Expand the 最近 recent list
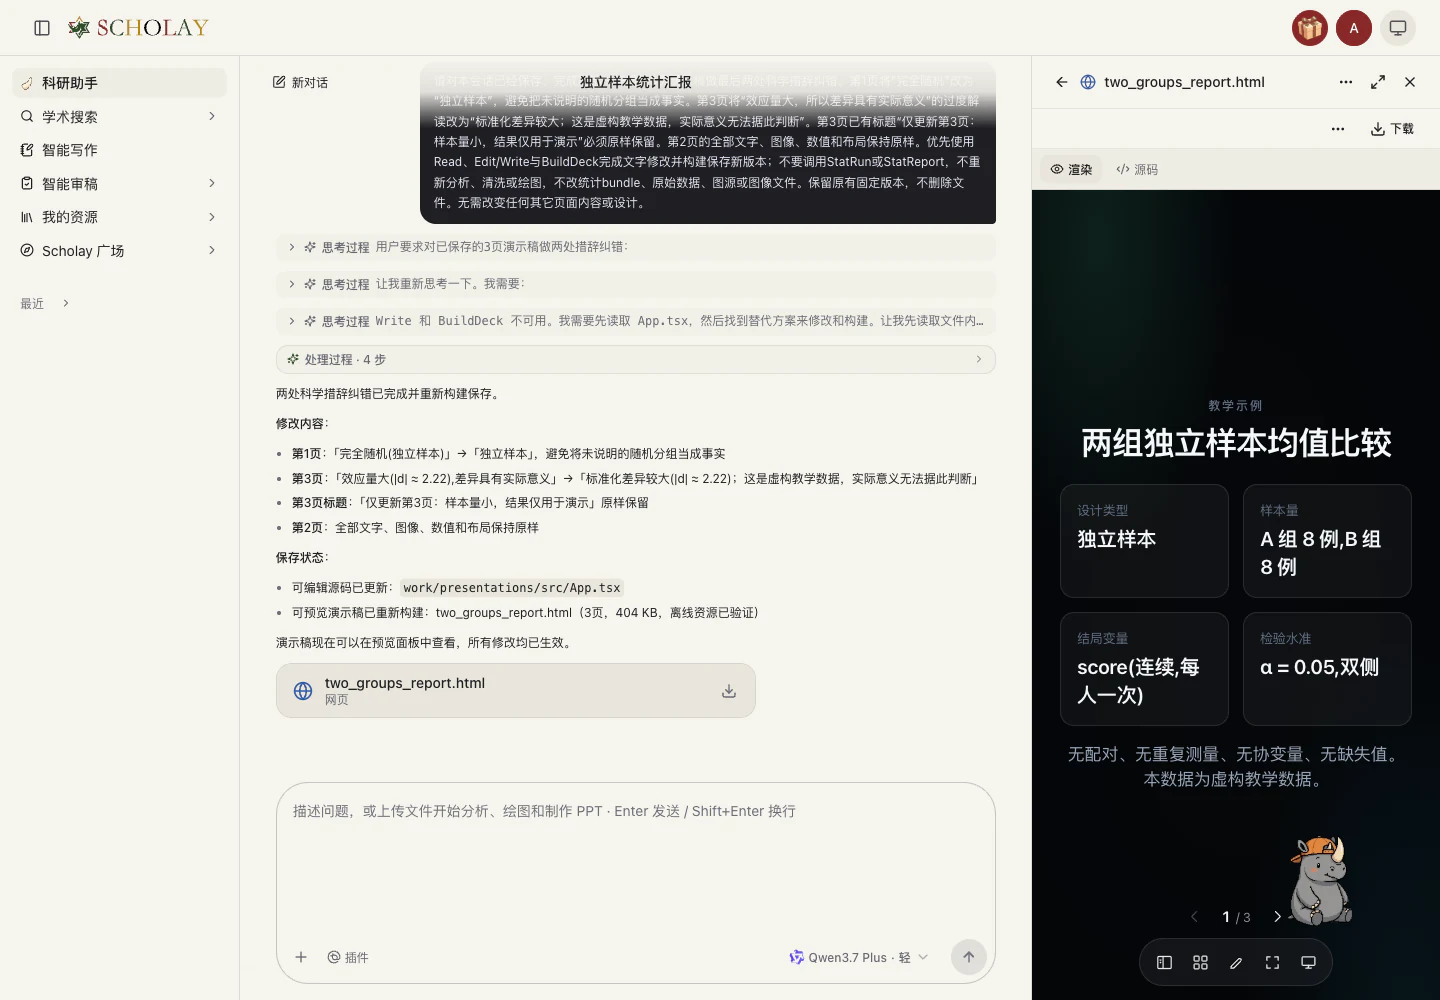 pyautogui.click(x=45, y=304)
